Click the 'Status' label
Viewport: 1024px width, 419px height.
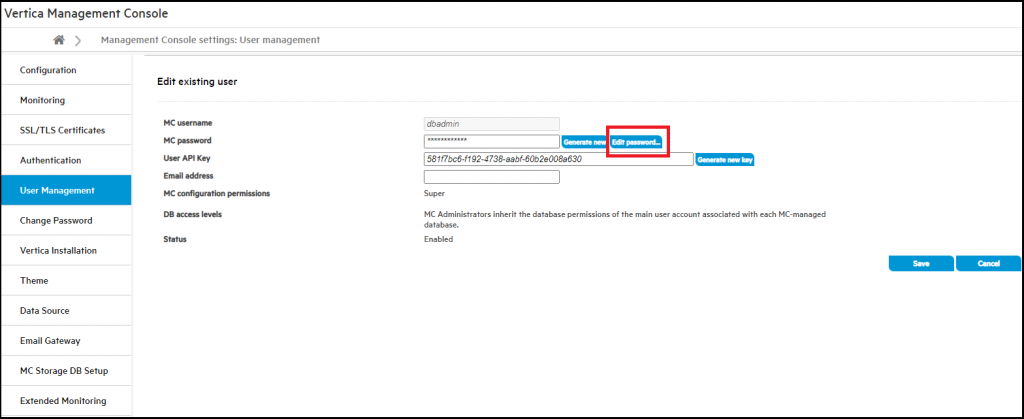pyautogui.click(x=175, y=239)
